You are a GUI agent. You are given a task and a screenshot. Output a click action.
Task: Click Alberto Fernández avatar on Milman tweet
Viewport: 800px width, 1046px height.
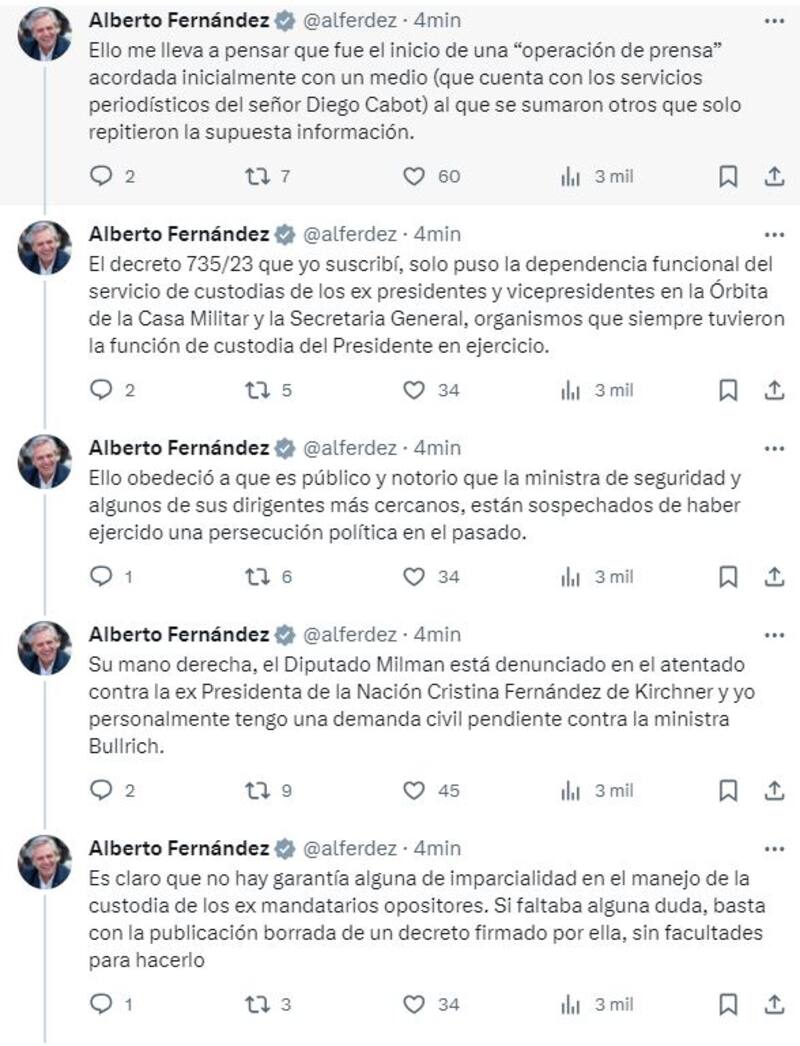coord(45,648)
